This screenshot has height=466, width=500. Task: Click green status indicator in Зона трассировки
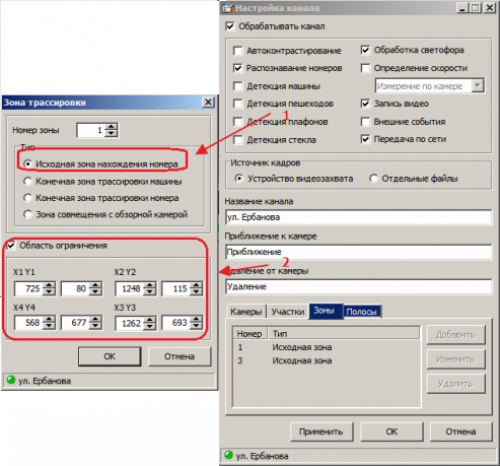[x=11, y=380]
